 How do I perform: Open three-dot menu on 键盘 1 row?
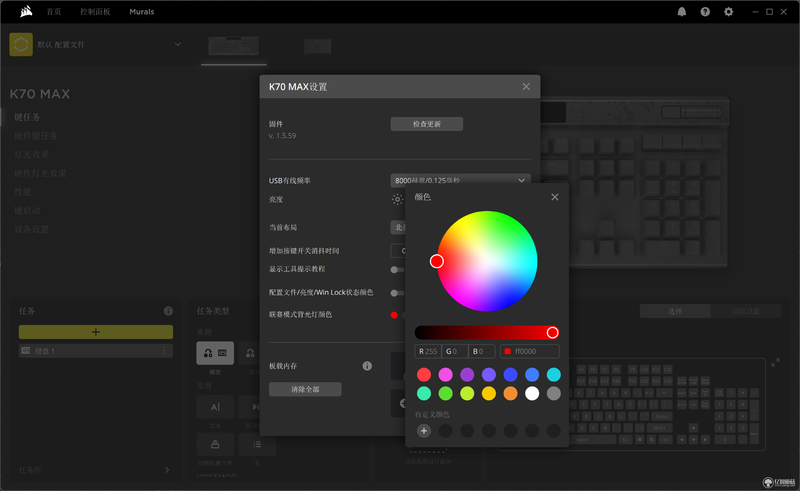click(x=164, y=351)
